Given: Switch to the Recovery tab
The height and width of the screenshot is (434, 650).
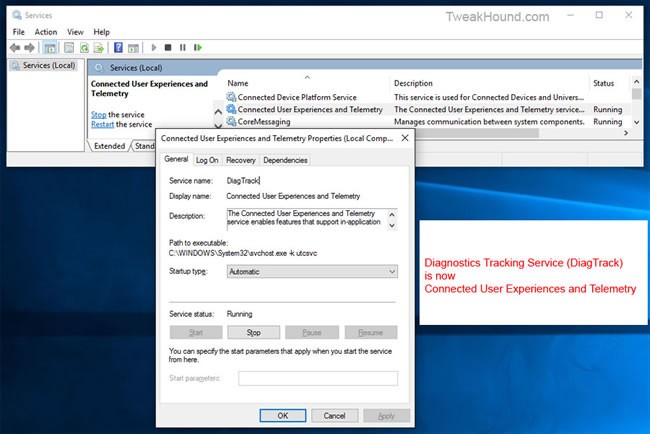Looking at the screenshot, I should click(240, 160).
